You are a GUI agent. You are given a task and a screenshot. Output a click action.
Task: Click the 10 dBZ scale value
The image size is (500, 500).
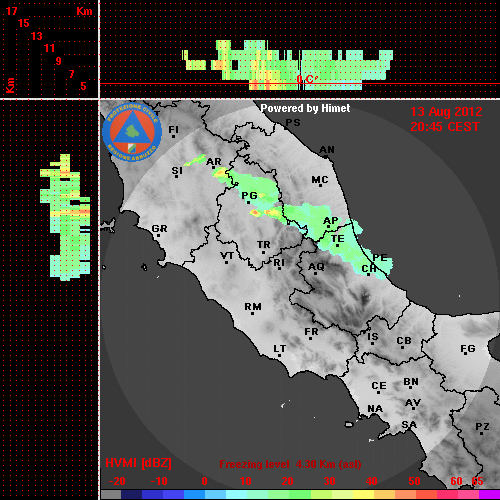point(246,481)
